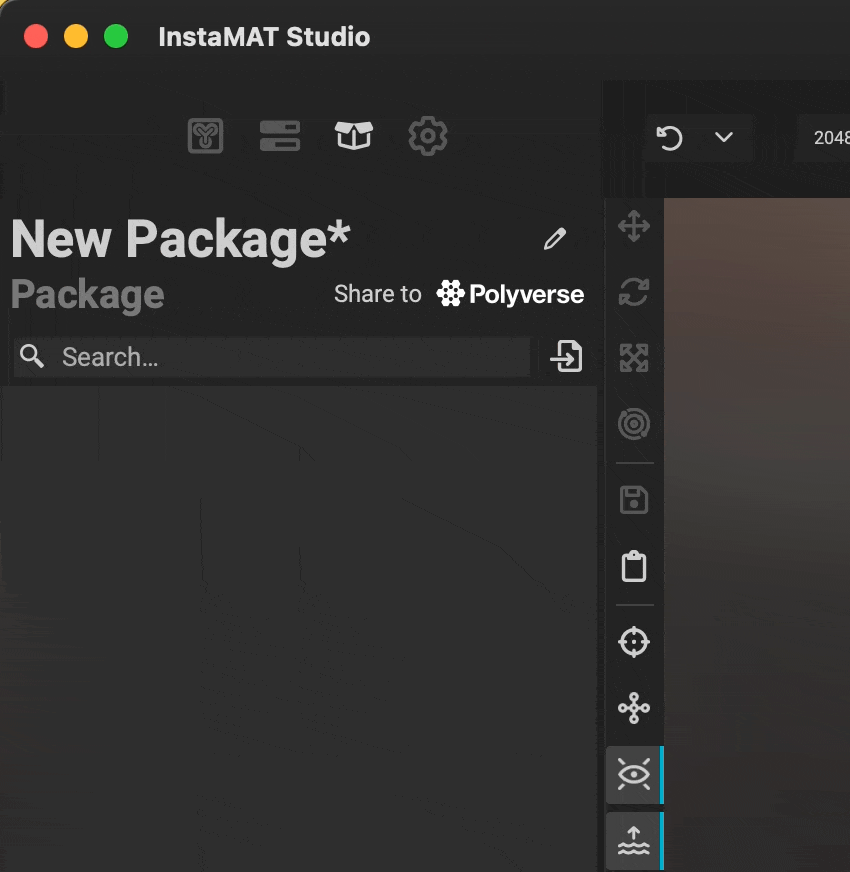Open the InstaMAT library panel icon

[x=205, y=136]
